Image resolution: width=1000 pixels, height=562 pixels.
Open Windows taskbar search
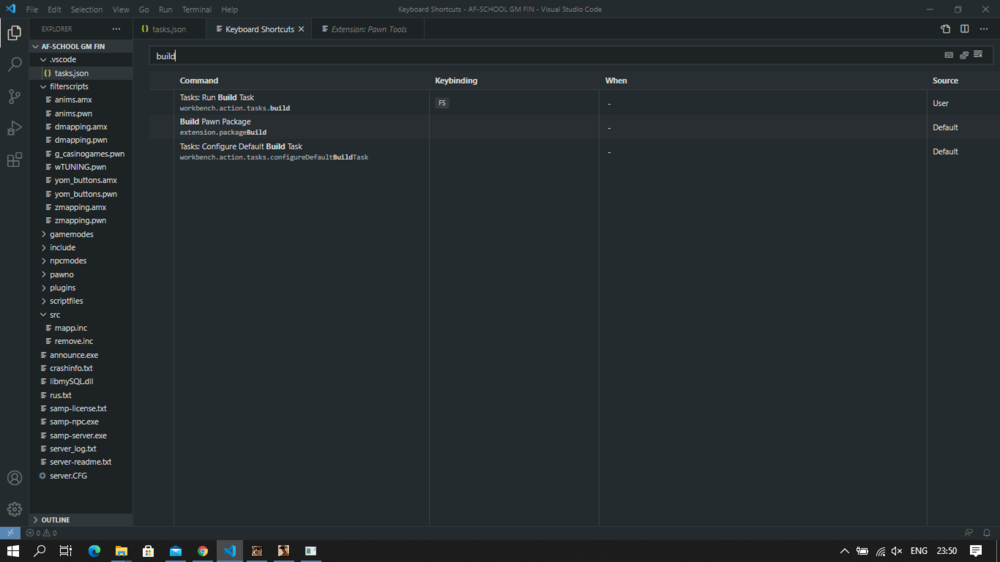coord(40,551)
